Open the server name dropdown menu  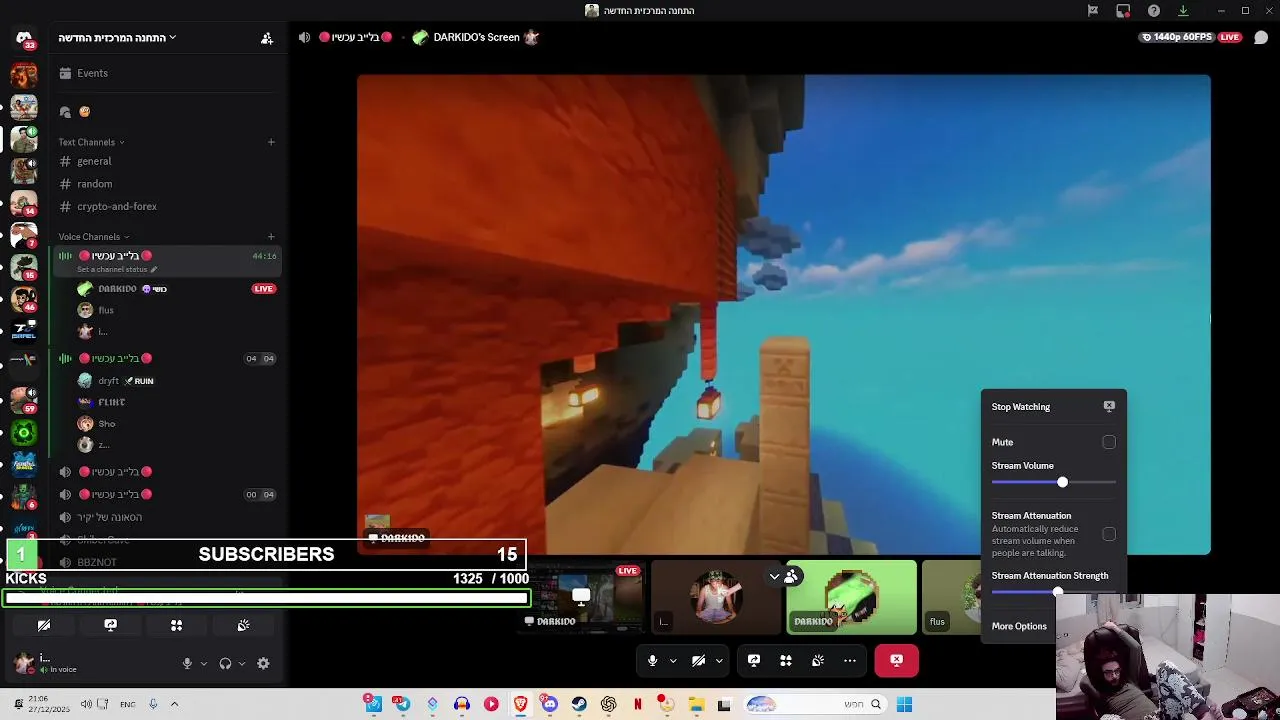coord(117,38)
